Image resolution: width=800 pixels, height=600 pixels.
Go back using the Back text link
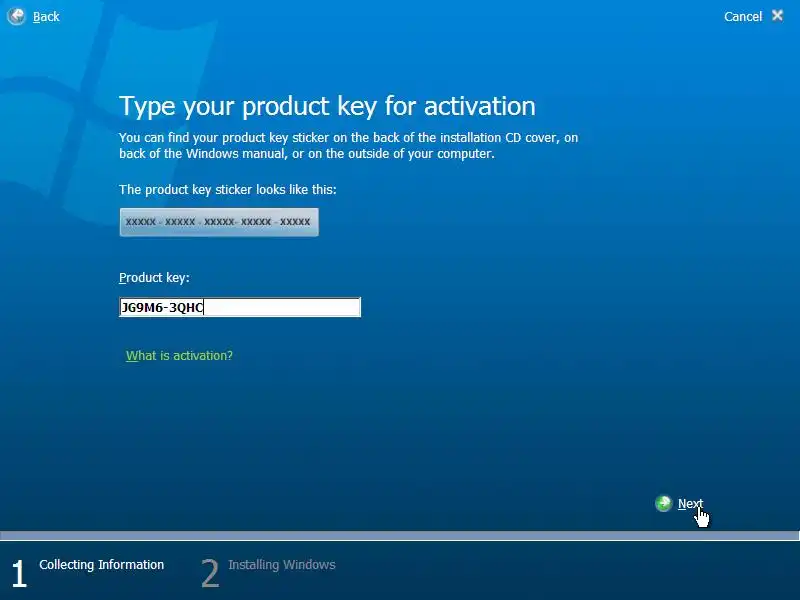tap(46, 17)
